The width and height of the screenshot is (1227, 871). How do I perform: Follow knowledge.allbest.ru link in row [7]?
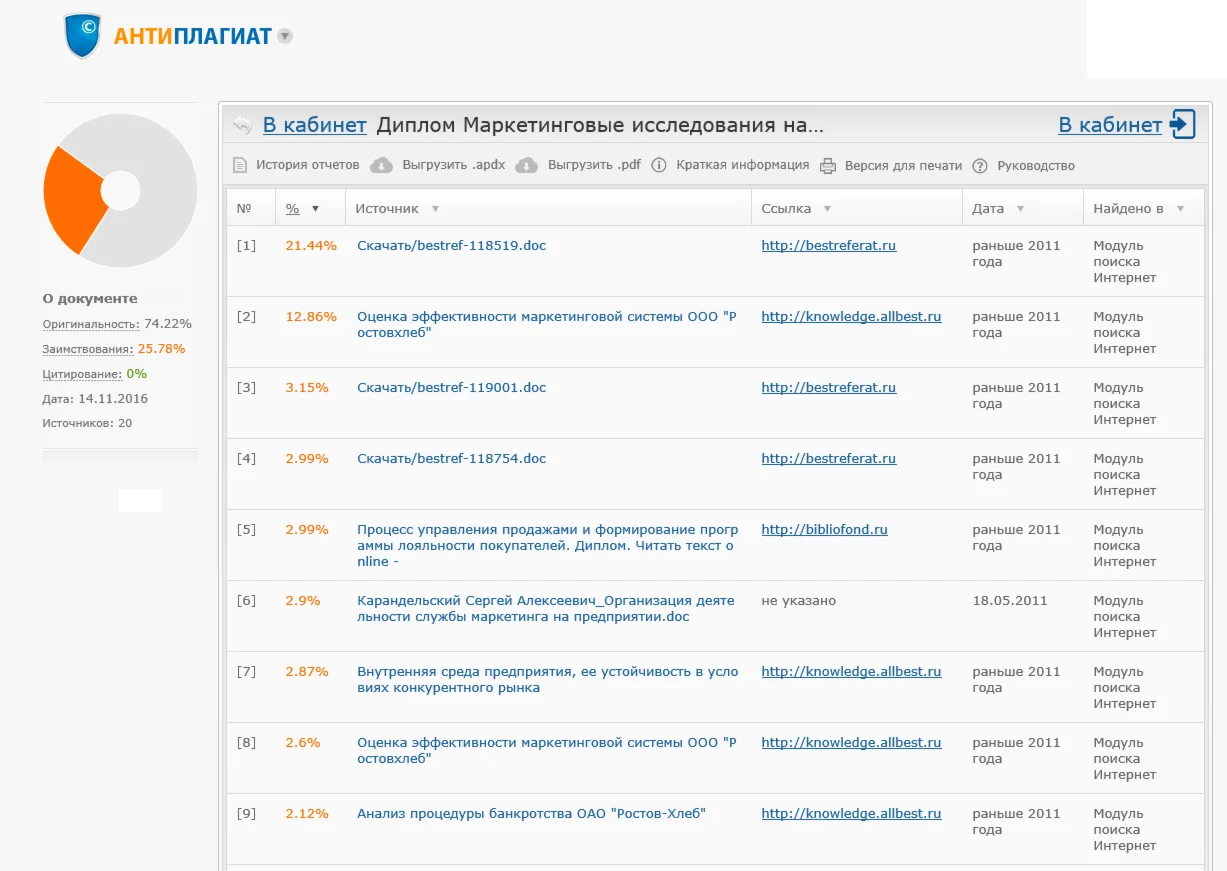click(x=851, y=671)
